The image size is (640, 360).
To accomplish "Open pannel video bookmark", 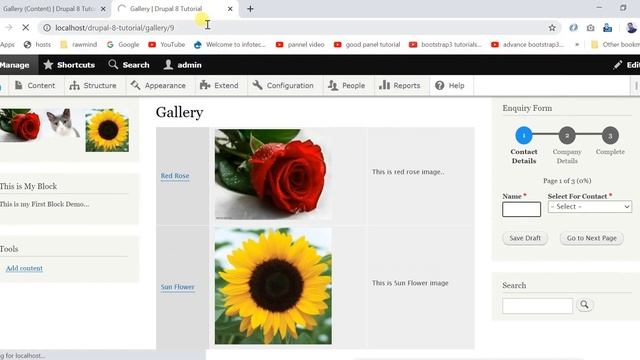I will [x=300, y=44].
